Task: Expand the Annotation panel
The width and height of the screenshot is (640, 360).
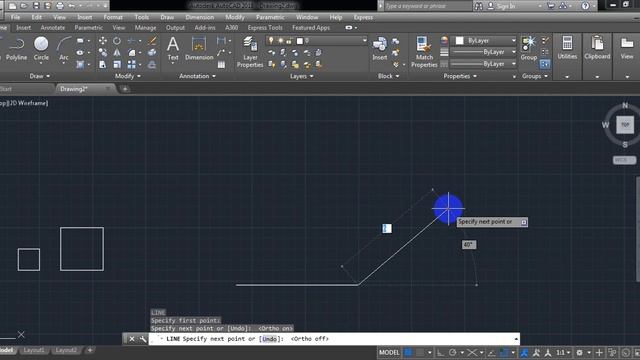Action: 197,76
